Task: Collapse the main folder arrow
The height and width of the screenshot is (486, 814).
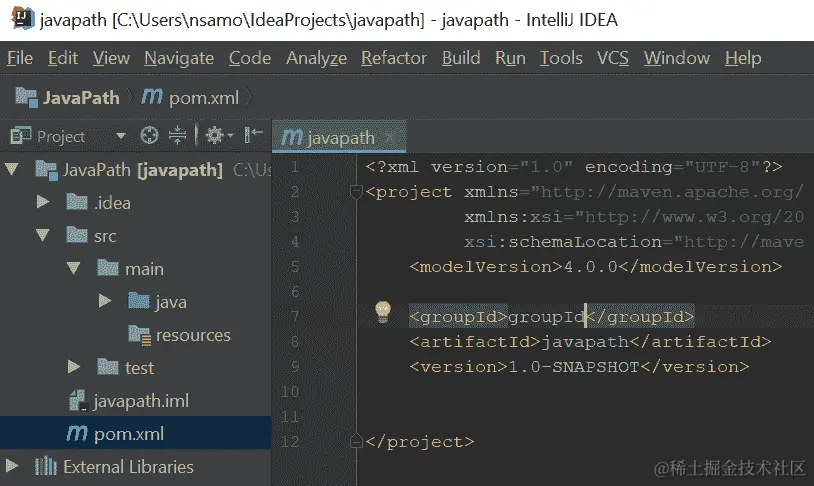Action: click(74, 267)
